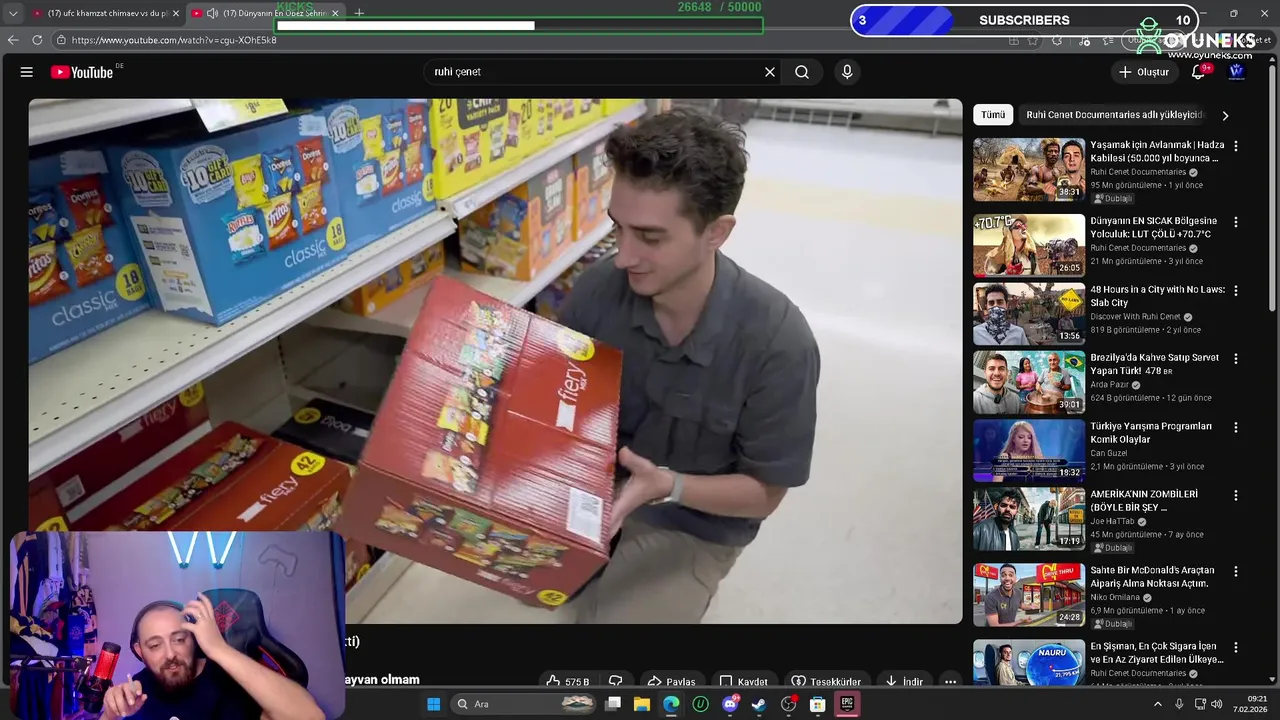Screen dimensions: 1280x720
Task: Open Steam from the taskbar
Action: 759,704
